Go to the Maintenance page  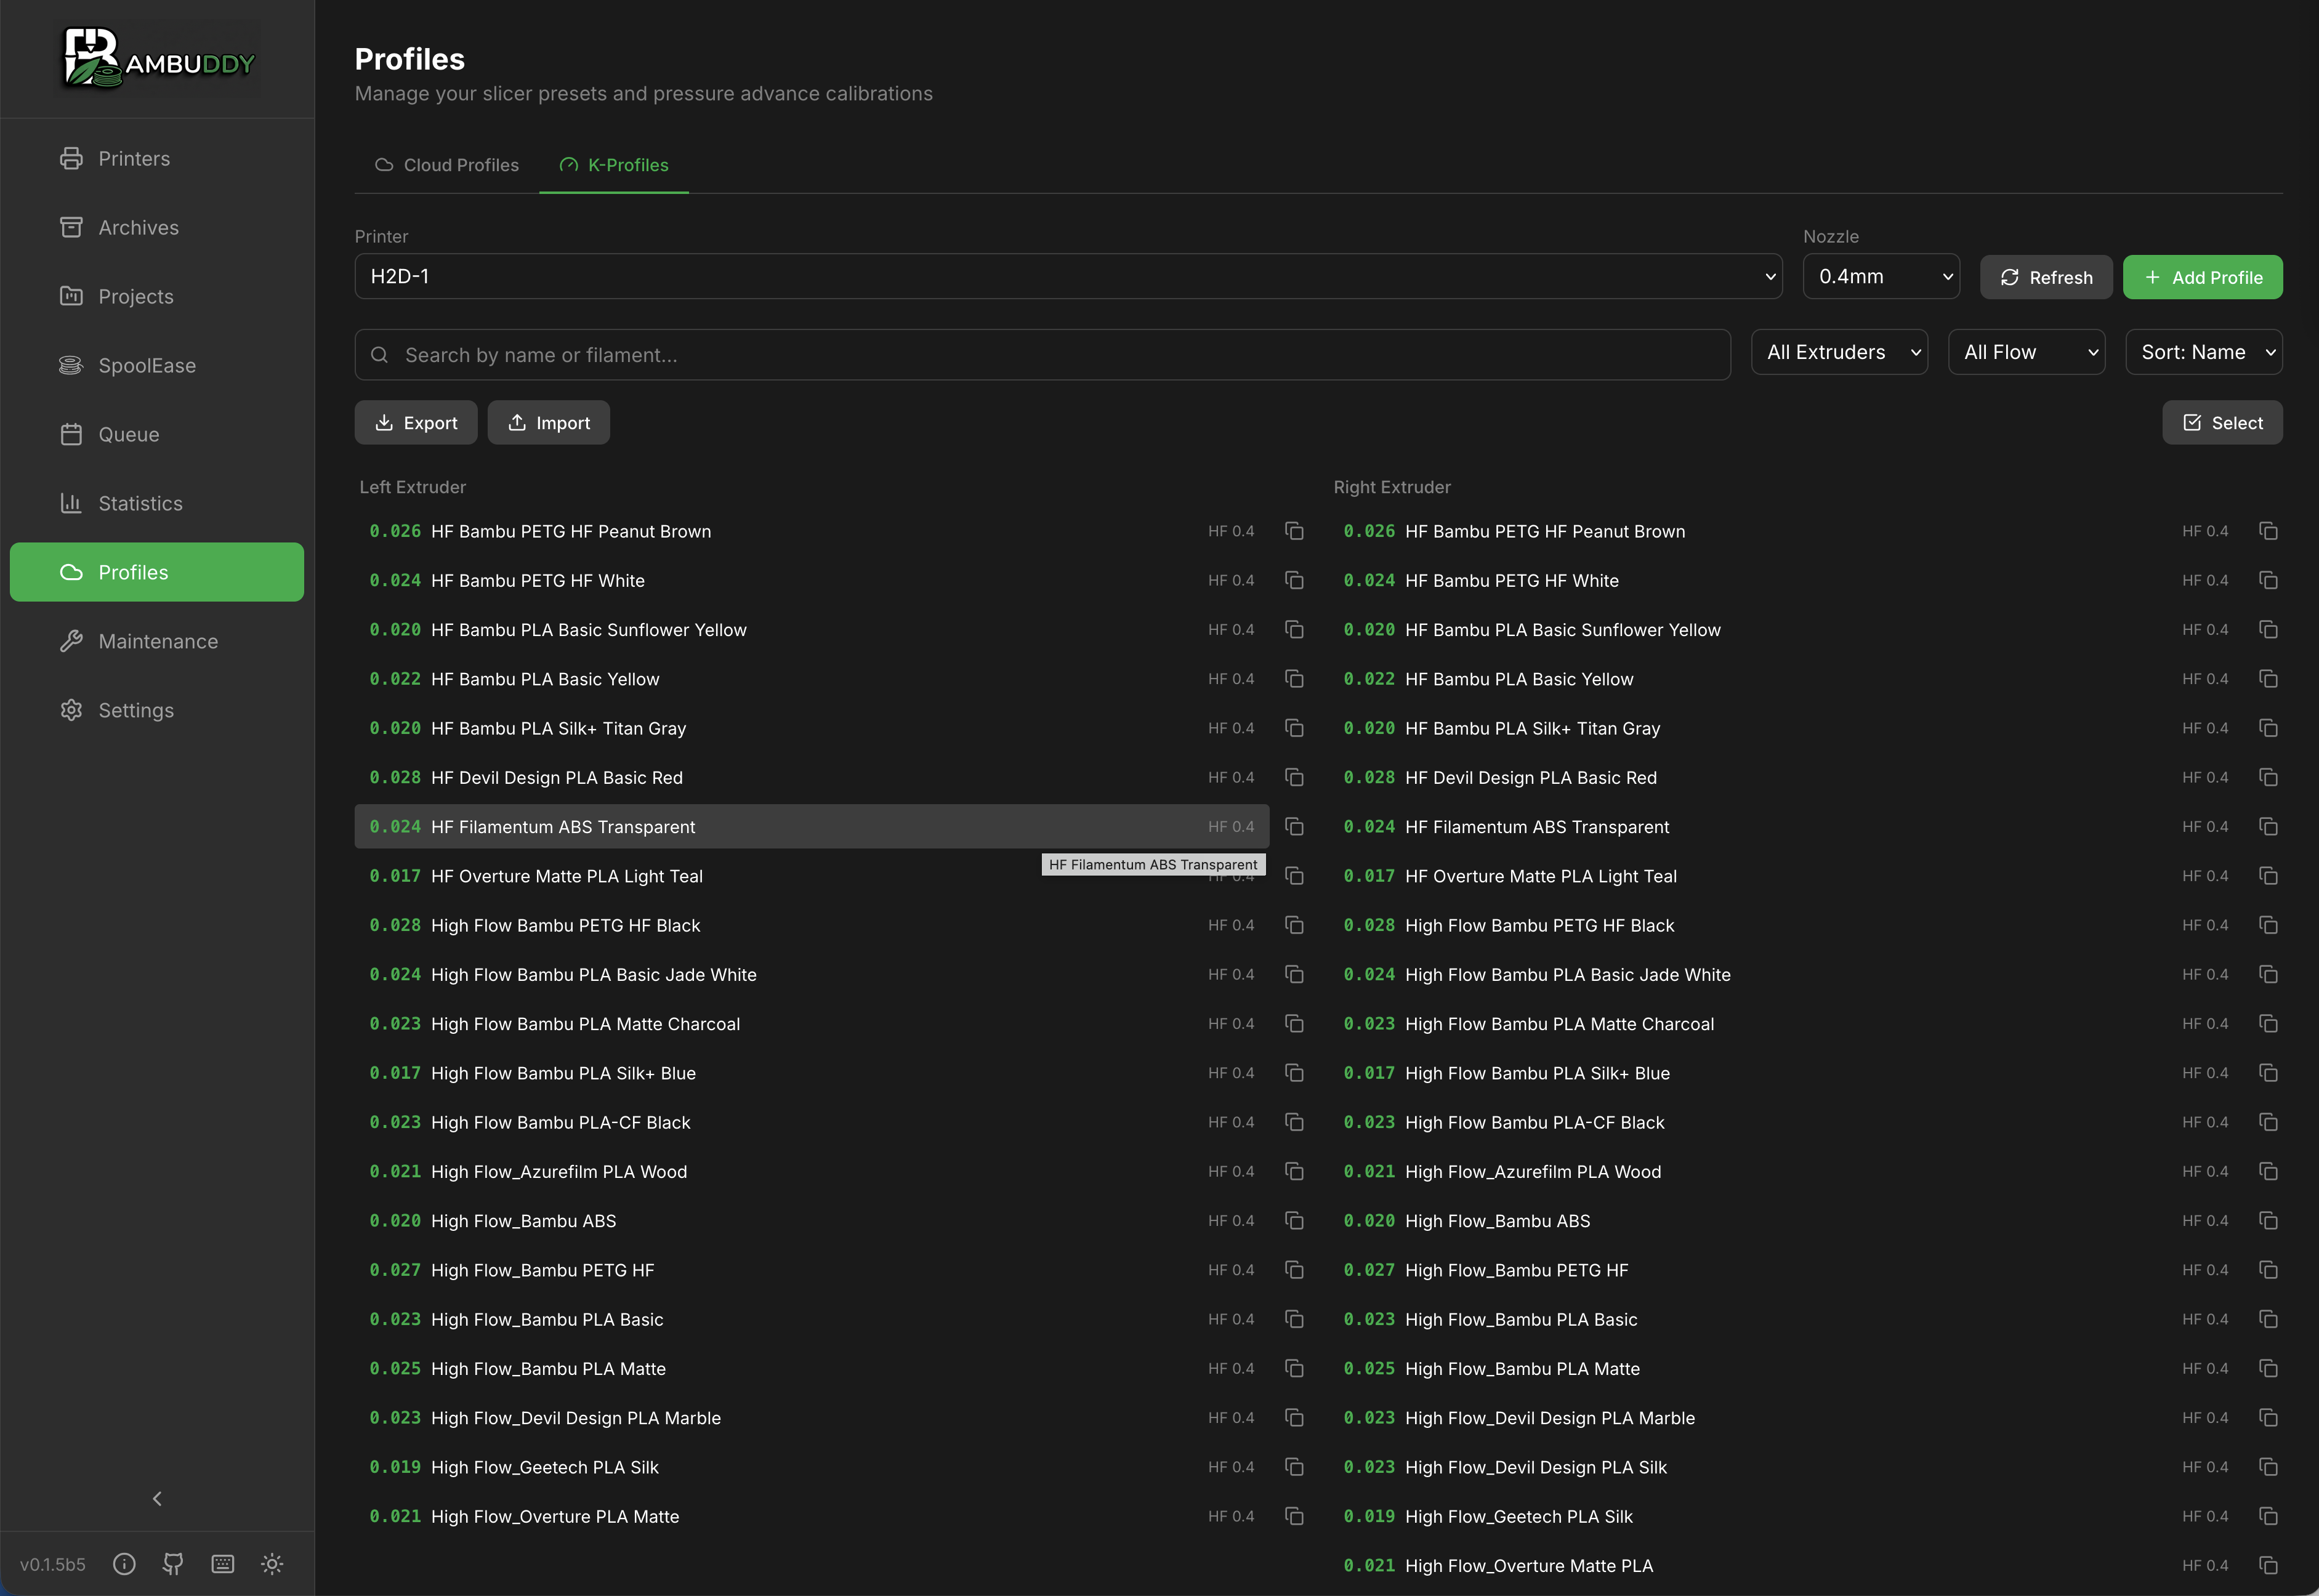click(157, 641)
